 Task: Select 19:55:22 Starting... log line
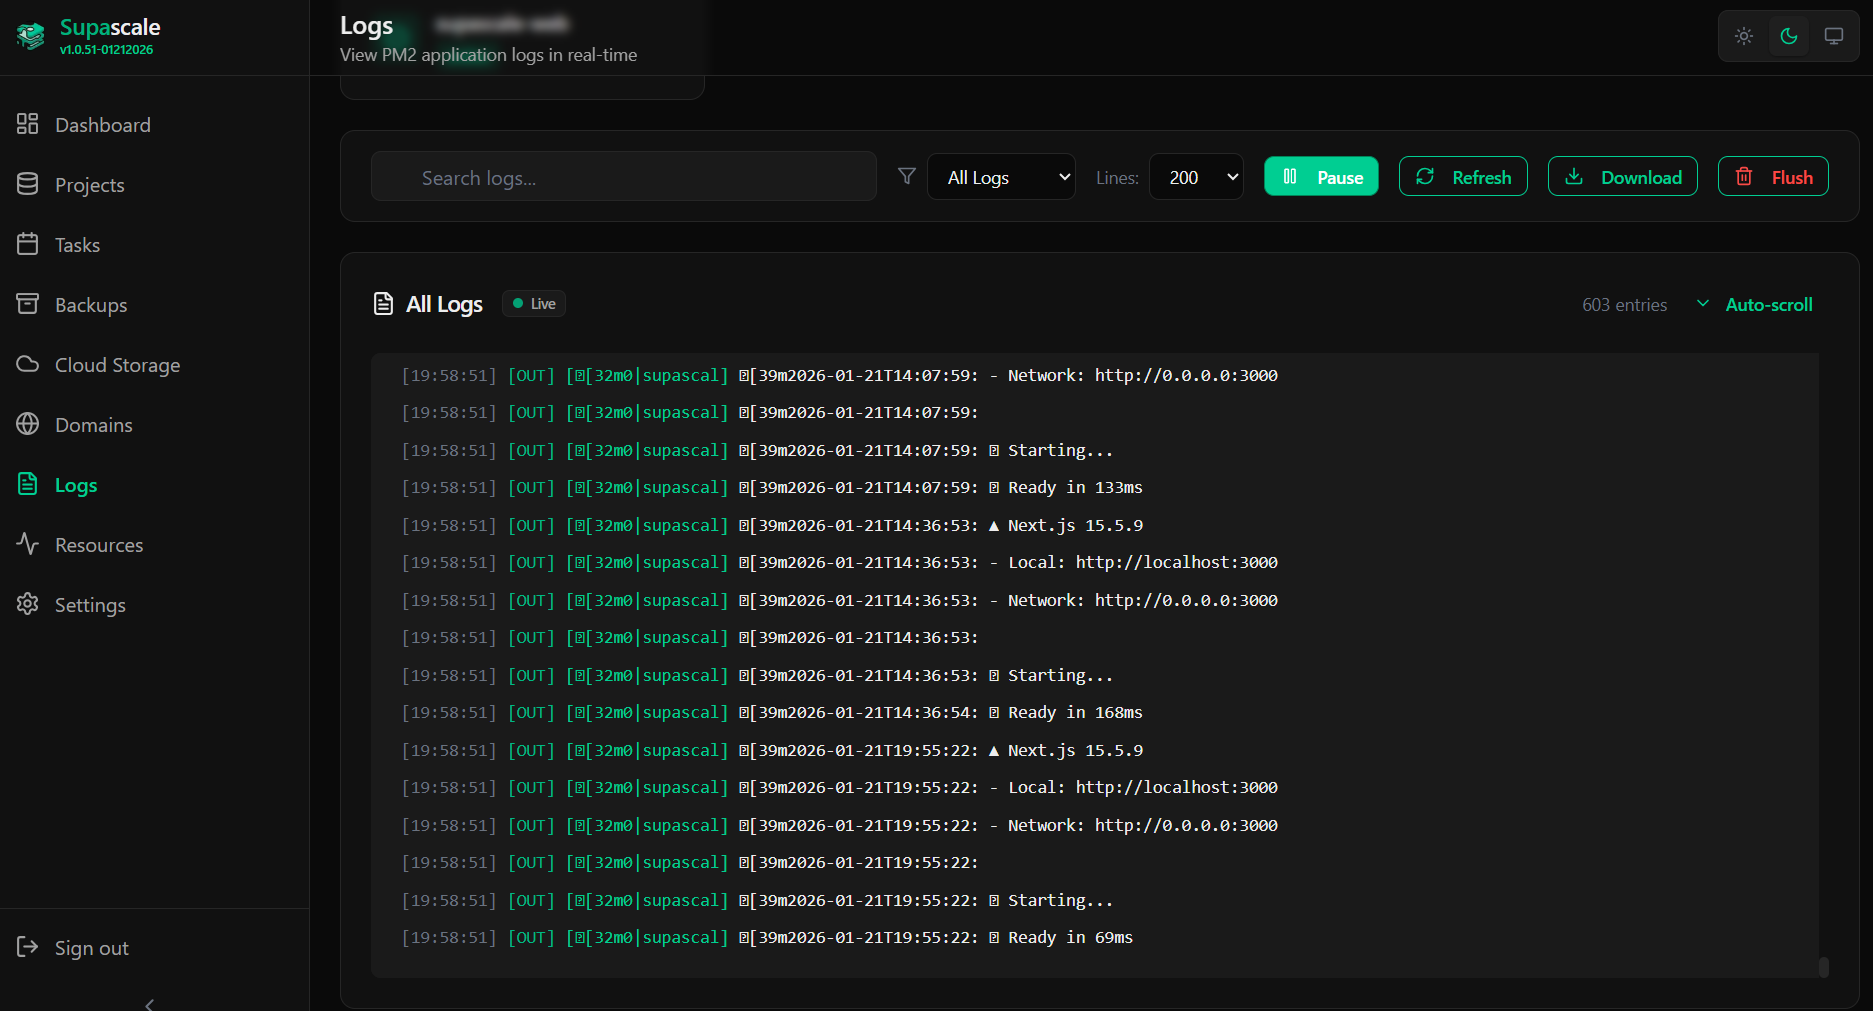point(757,901)
